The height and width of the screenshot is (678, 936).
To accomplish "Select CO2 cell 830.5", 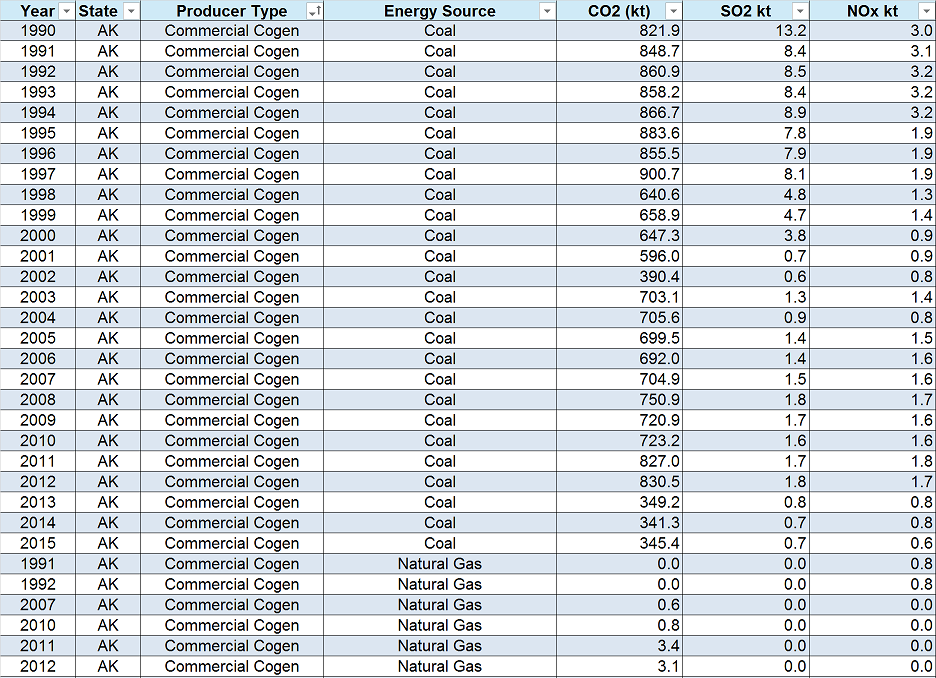I will pyautogui.click(x=620, y=482).
